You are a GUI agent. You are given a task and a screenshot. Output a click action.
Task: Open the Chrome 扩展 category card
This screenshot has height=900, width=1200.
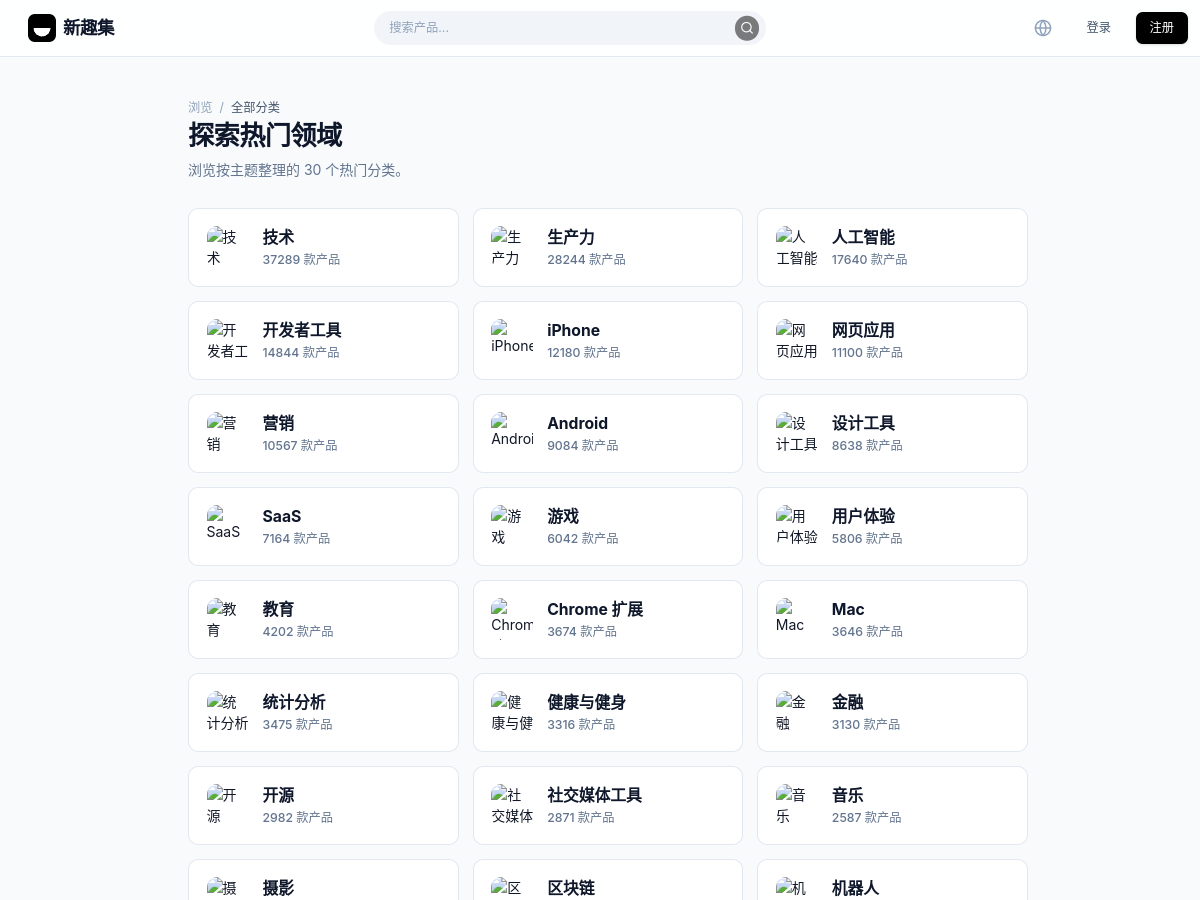[608, 619]
